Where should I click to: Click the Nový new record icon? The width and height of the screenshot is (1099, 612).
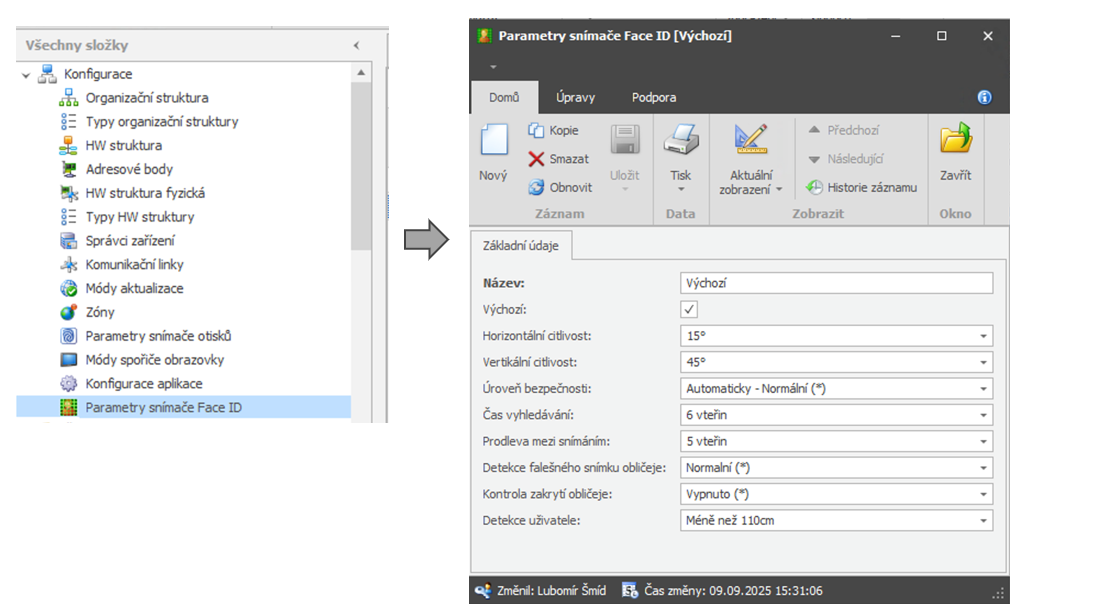493,140
